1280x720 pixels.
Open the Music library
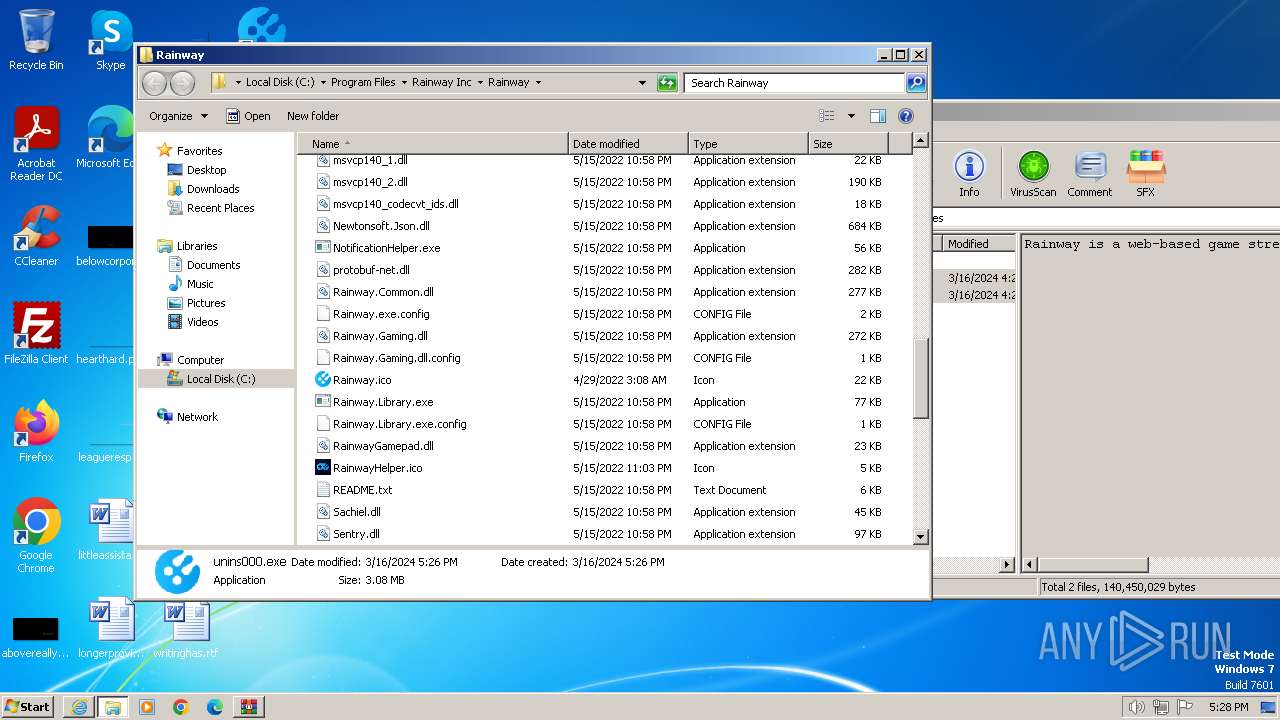200,284
